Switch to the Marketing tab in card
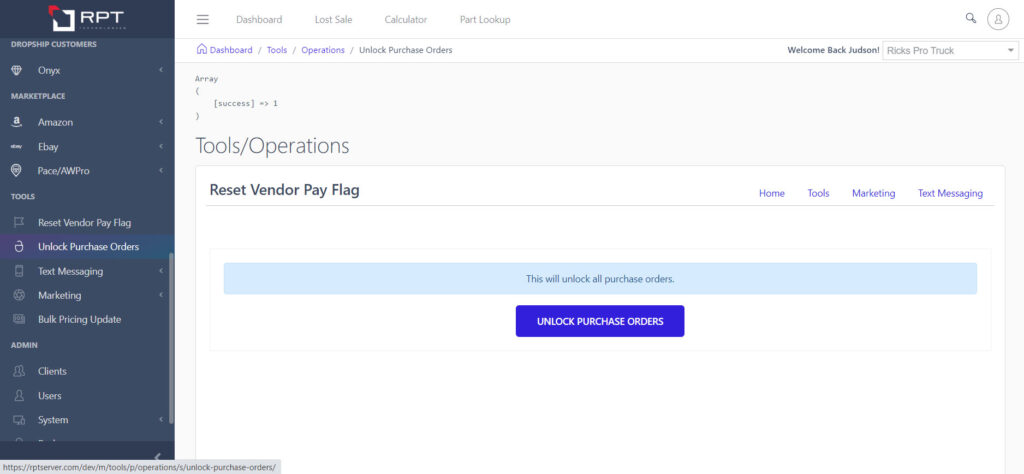The height and width of the screenshot is (474, 1024). (873, 193)
